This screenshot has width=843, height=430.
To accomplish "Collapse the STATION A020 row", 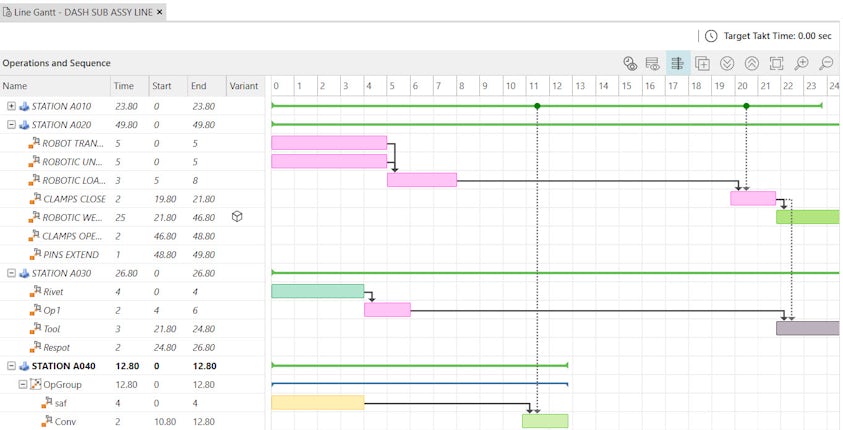I will pyautogui.click(x=11, y=125).
